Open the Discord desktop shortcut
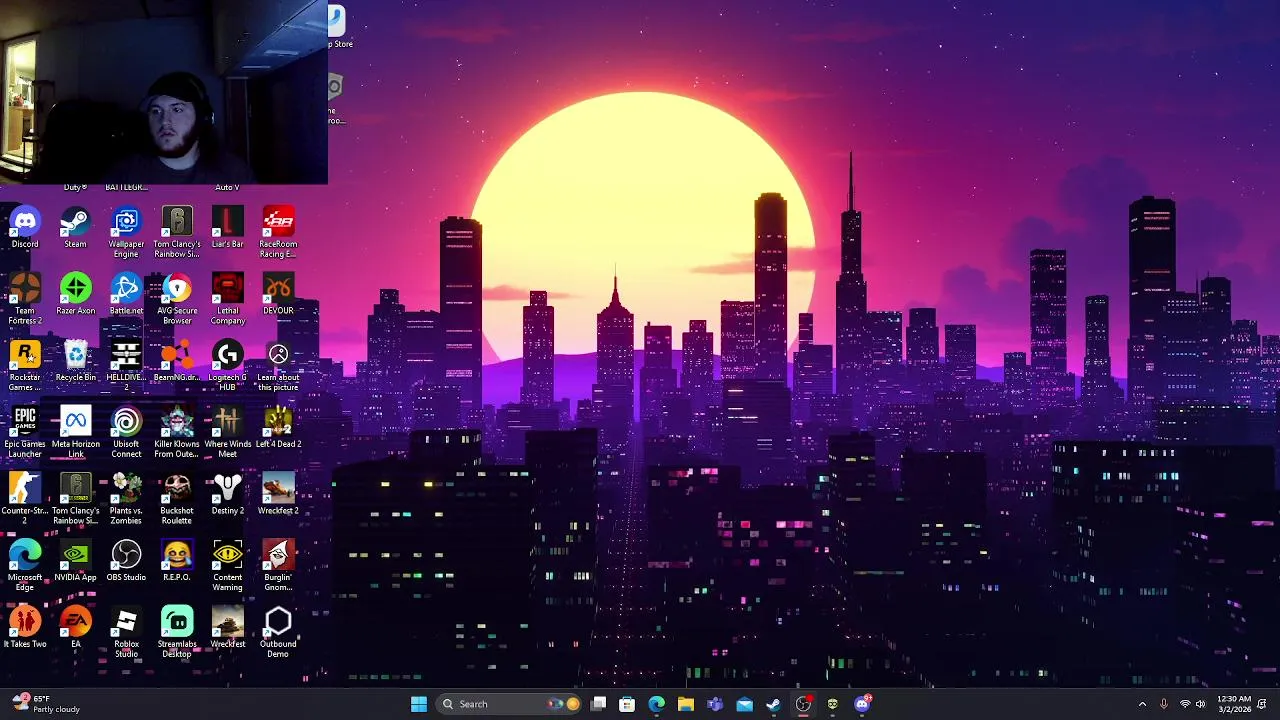Viewport: 1280px width, 720px height. click(25, 228)
